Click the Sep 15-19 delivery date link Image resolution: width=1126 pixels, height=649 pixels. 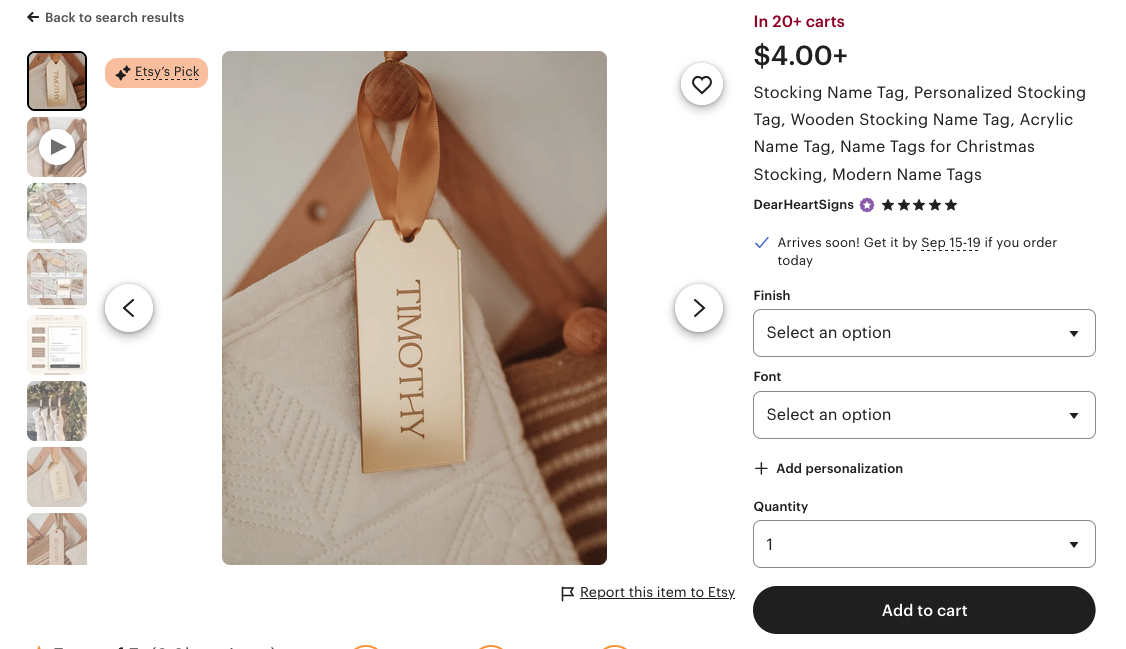tap(949, 242)
